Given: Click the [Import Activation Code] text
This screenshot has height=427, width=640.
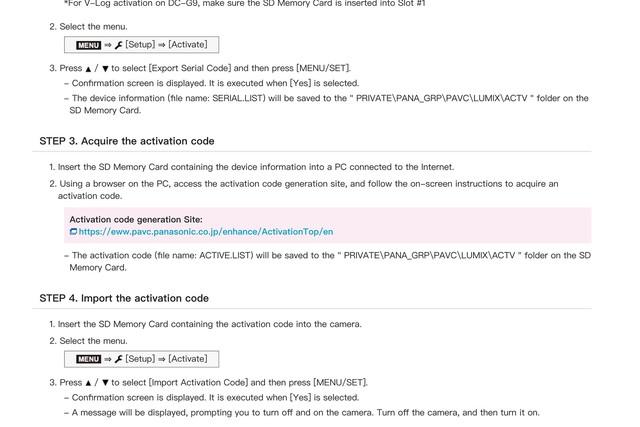Looking at the screenshot, I should [198, 383].
